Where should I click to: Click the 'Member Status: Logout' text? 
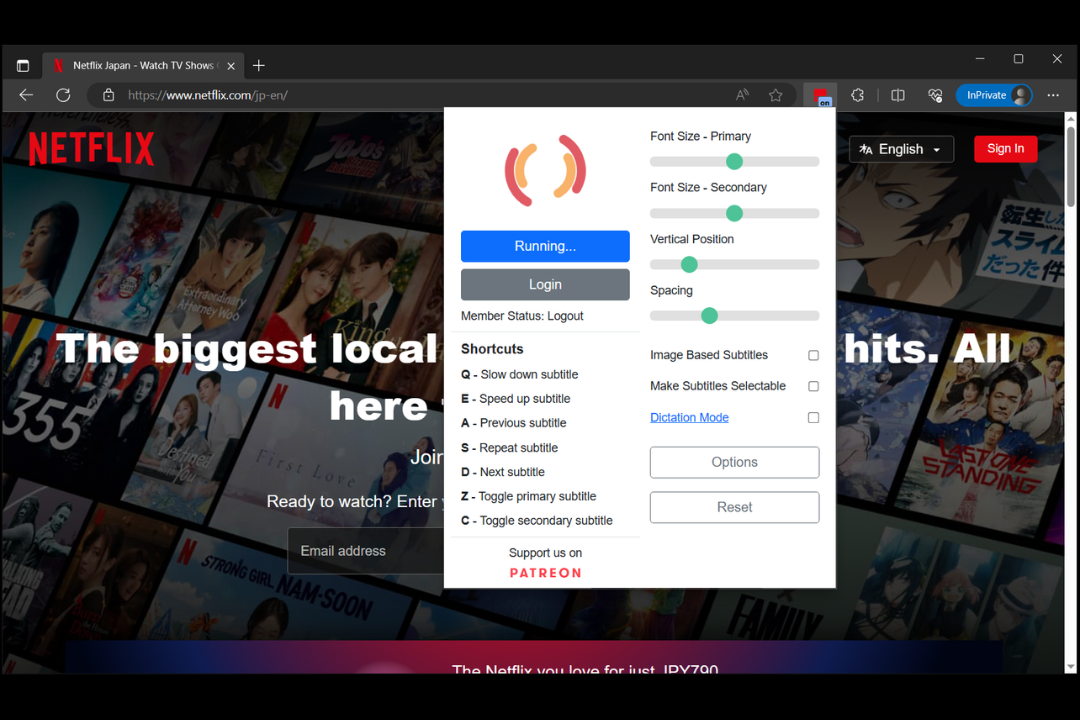pyautogui.click(x=522, y=316)
